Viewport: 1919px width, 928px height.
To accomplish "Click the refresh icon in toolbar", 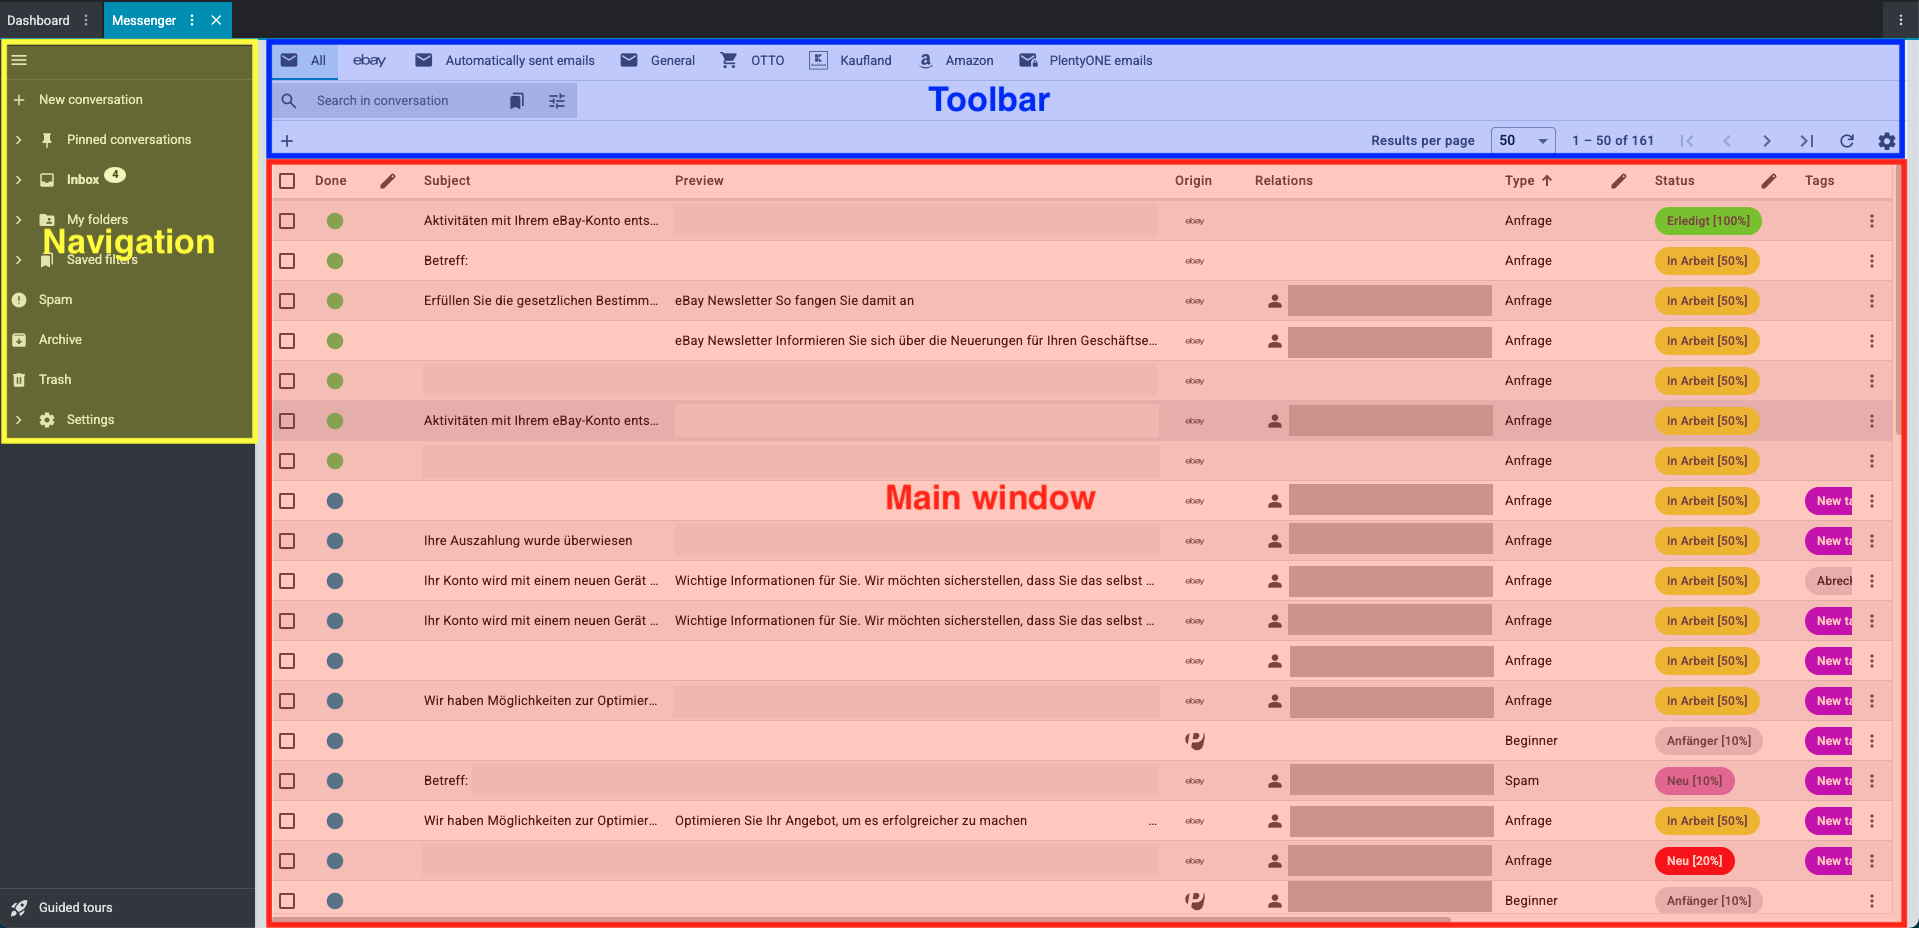I will pyautogui.click(x=1847, y=141).
